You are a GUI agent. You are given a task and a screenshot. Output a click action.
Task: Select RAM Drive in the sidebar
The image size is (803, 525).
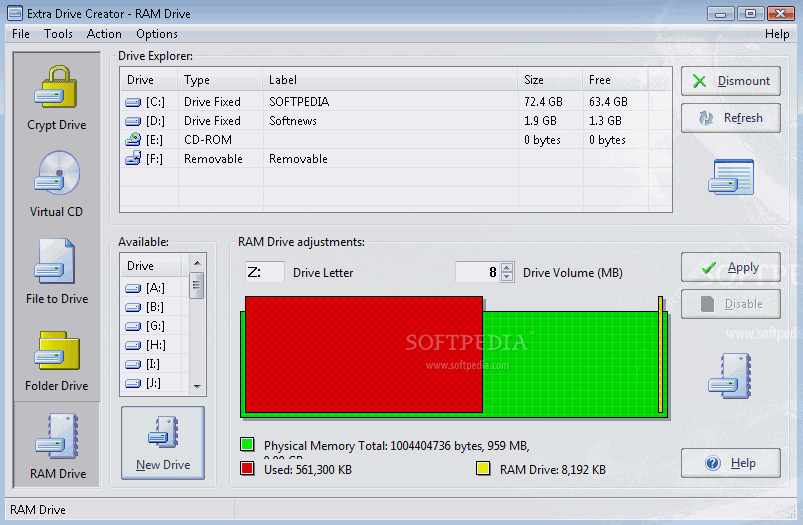(x=57, y=446)
